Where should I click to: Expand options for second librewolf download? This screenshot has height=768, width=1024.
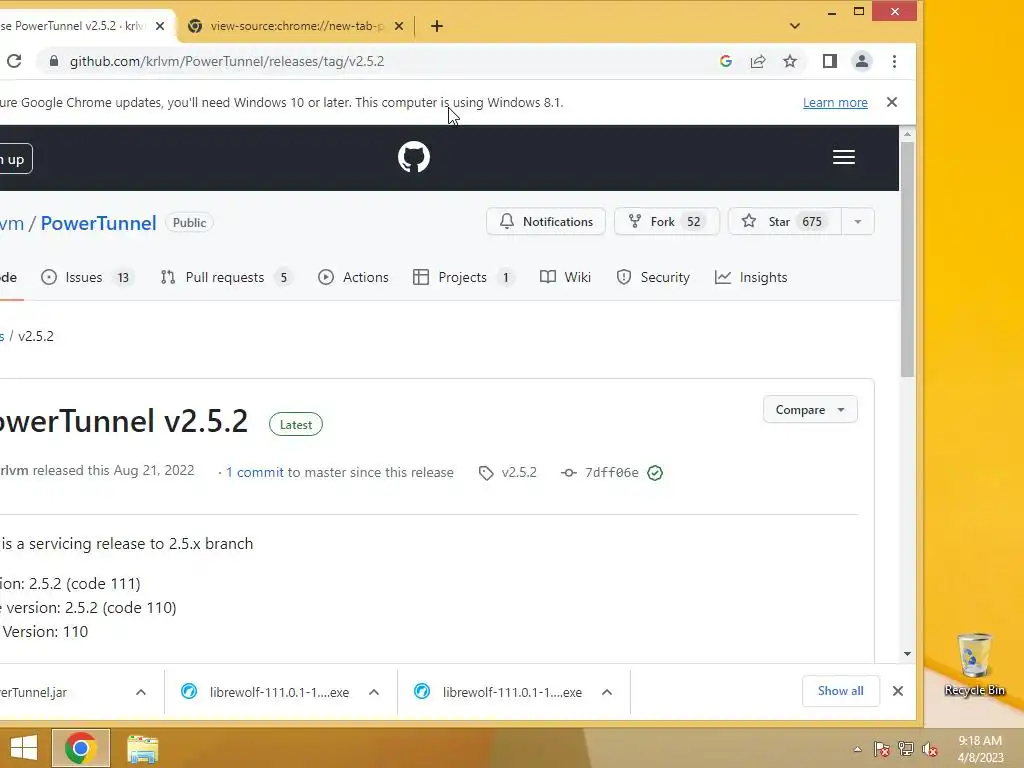pos(607,692)
